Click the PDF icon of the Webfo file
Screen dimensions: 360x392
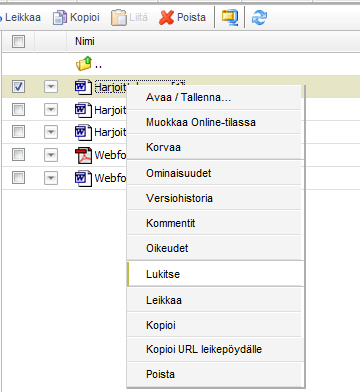pyautogui.click(x=83, y=155)
